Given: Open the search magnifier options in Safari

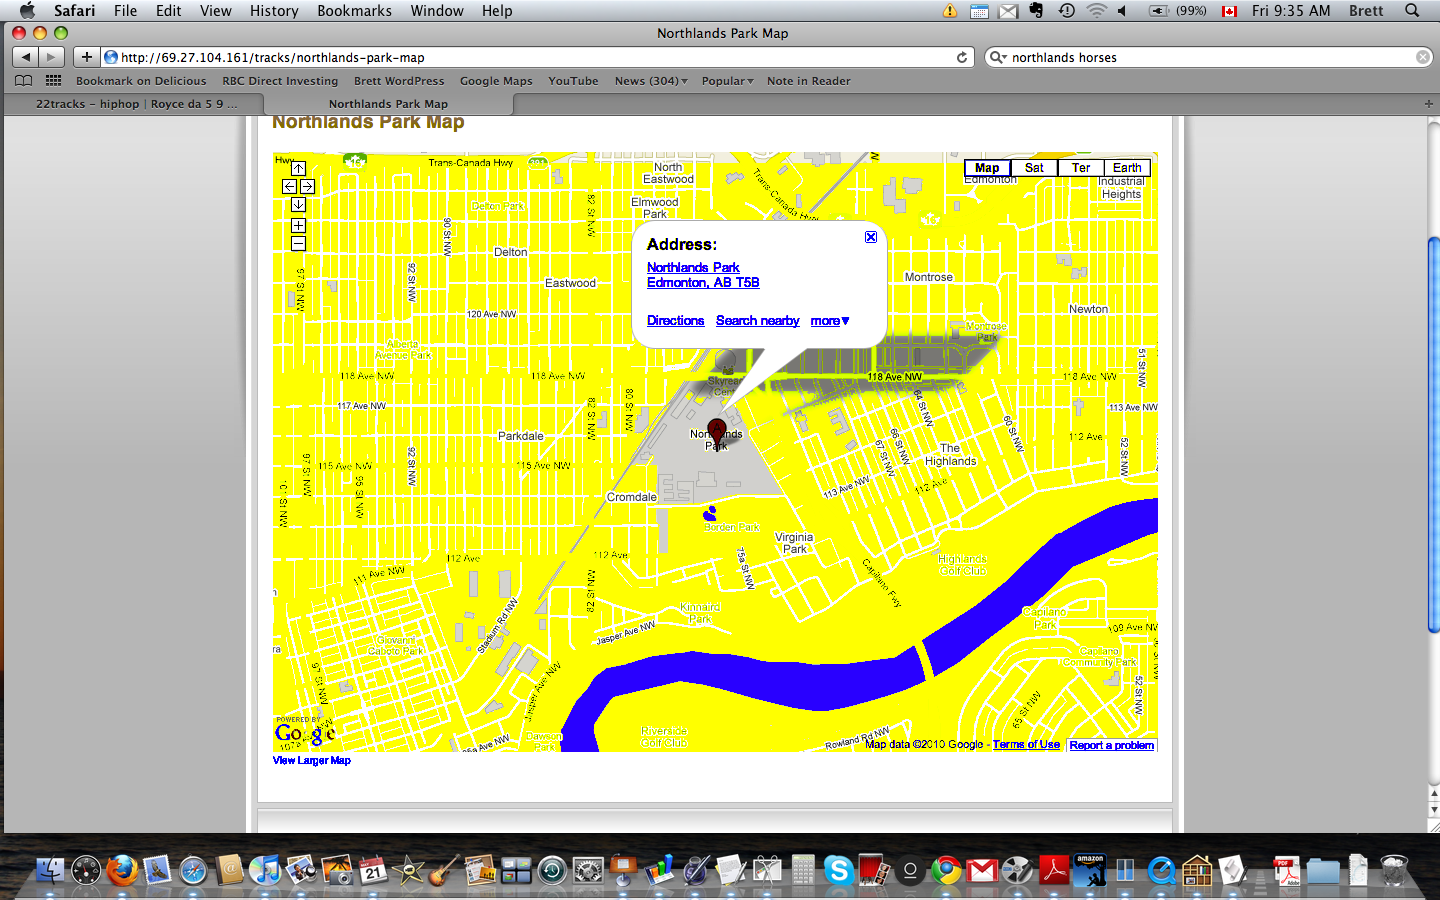Looking at the screenshot, I should pos(997,57).
